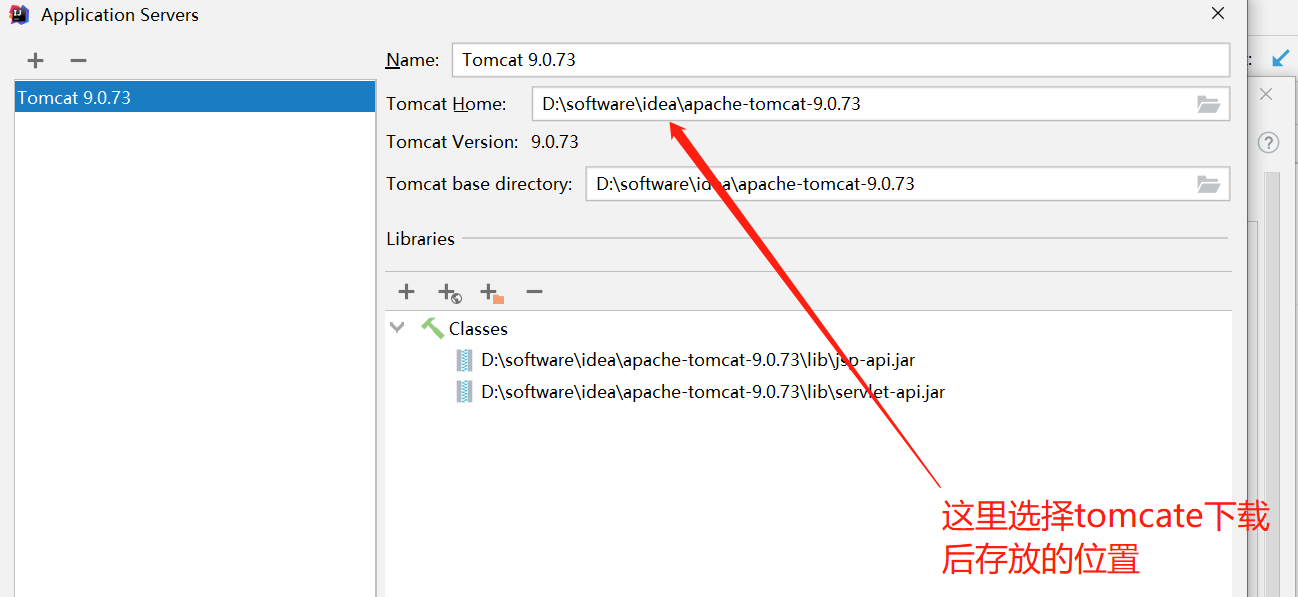
Task: Click small close X in background window
Action: pos(1266,95)
